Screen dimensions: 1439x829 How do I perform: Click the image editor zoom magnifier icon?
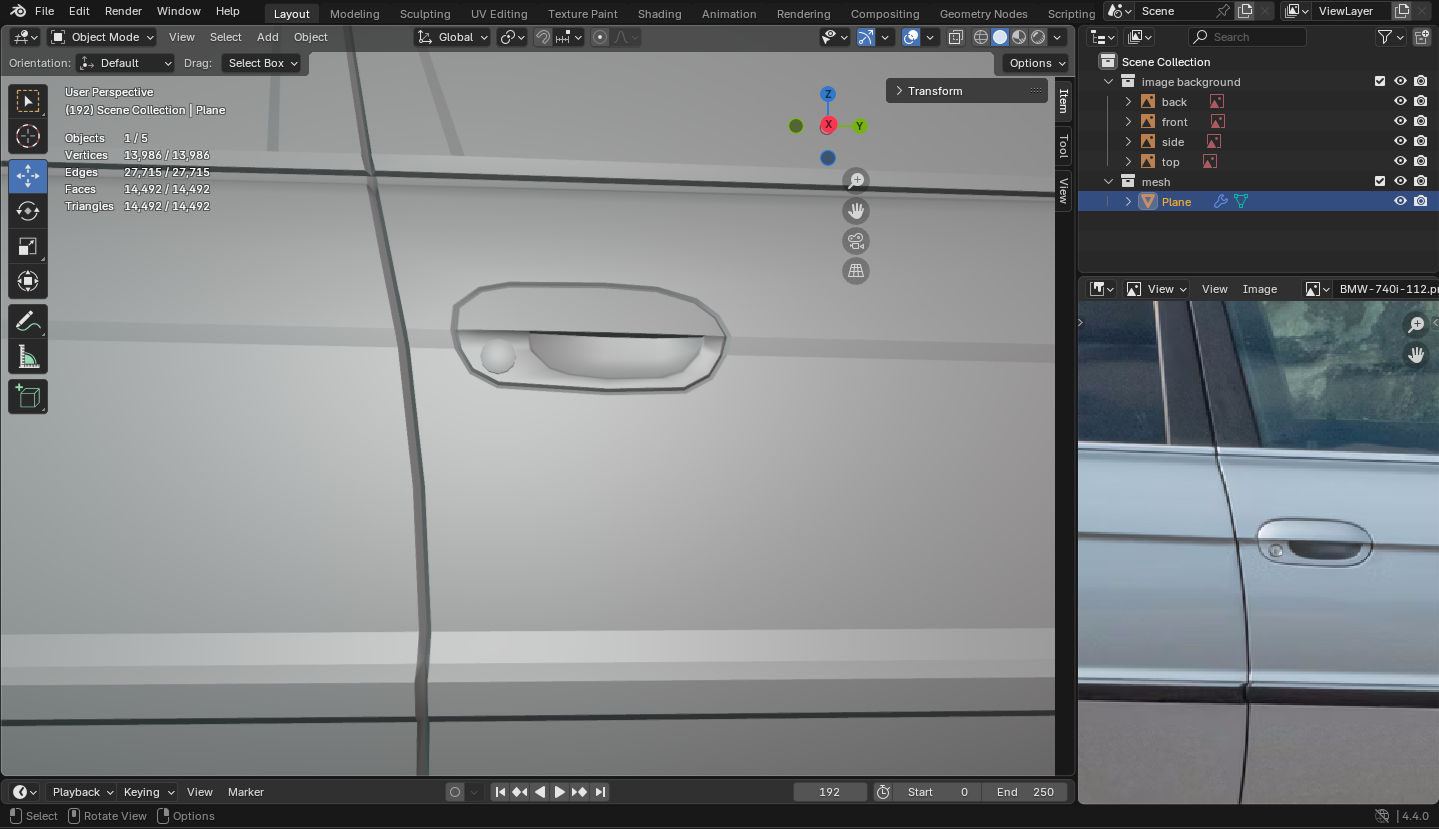click(x=1416, y=324)
